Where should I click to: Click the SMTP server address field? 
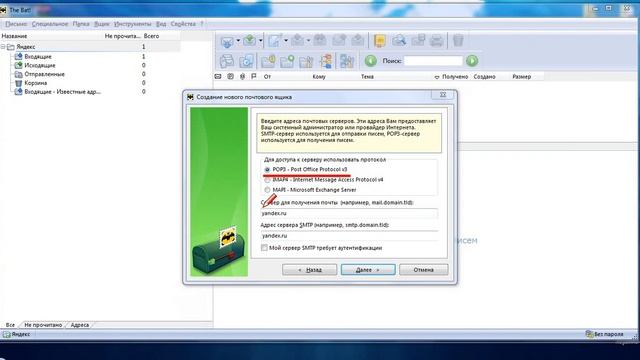click(349, 236)
